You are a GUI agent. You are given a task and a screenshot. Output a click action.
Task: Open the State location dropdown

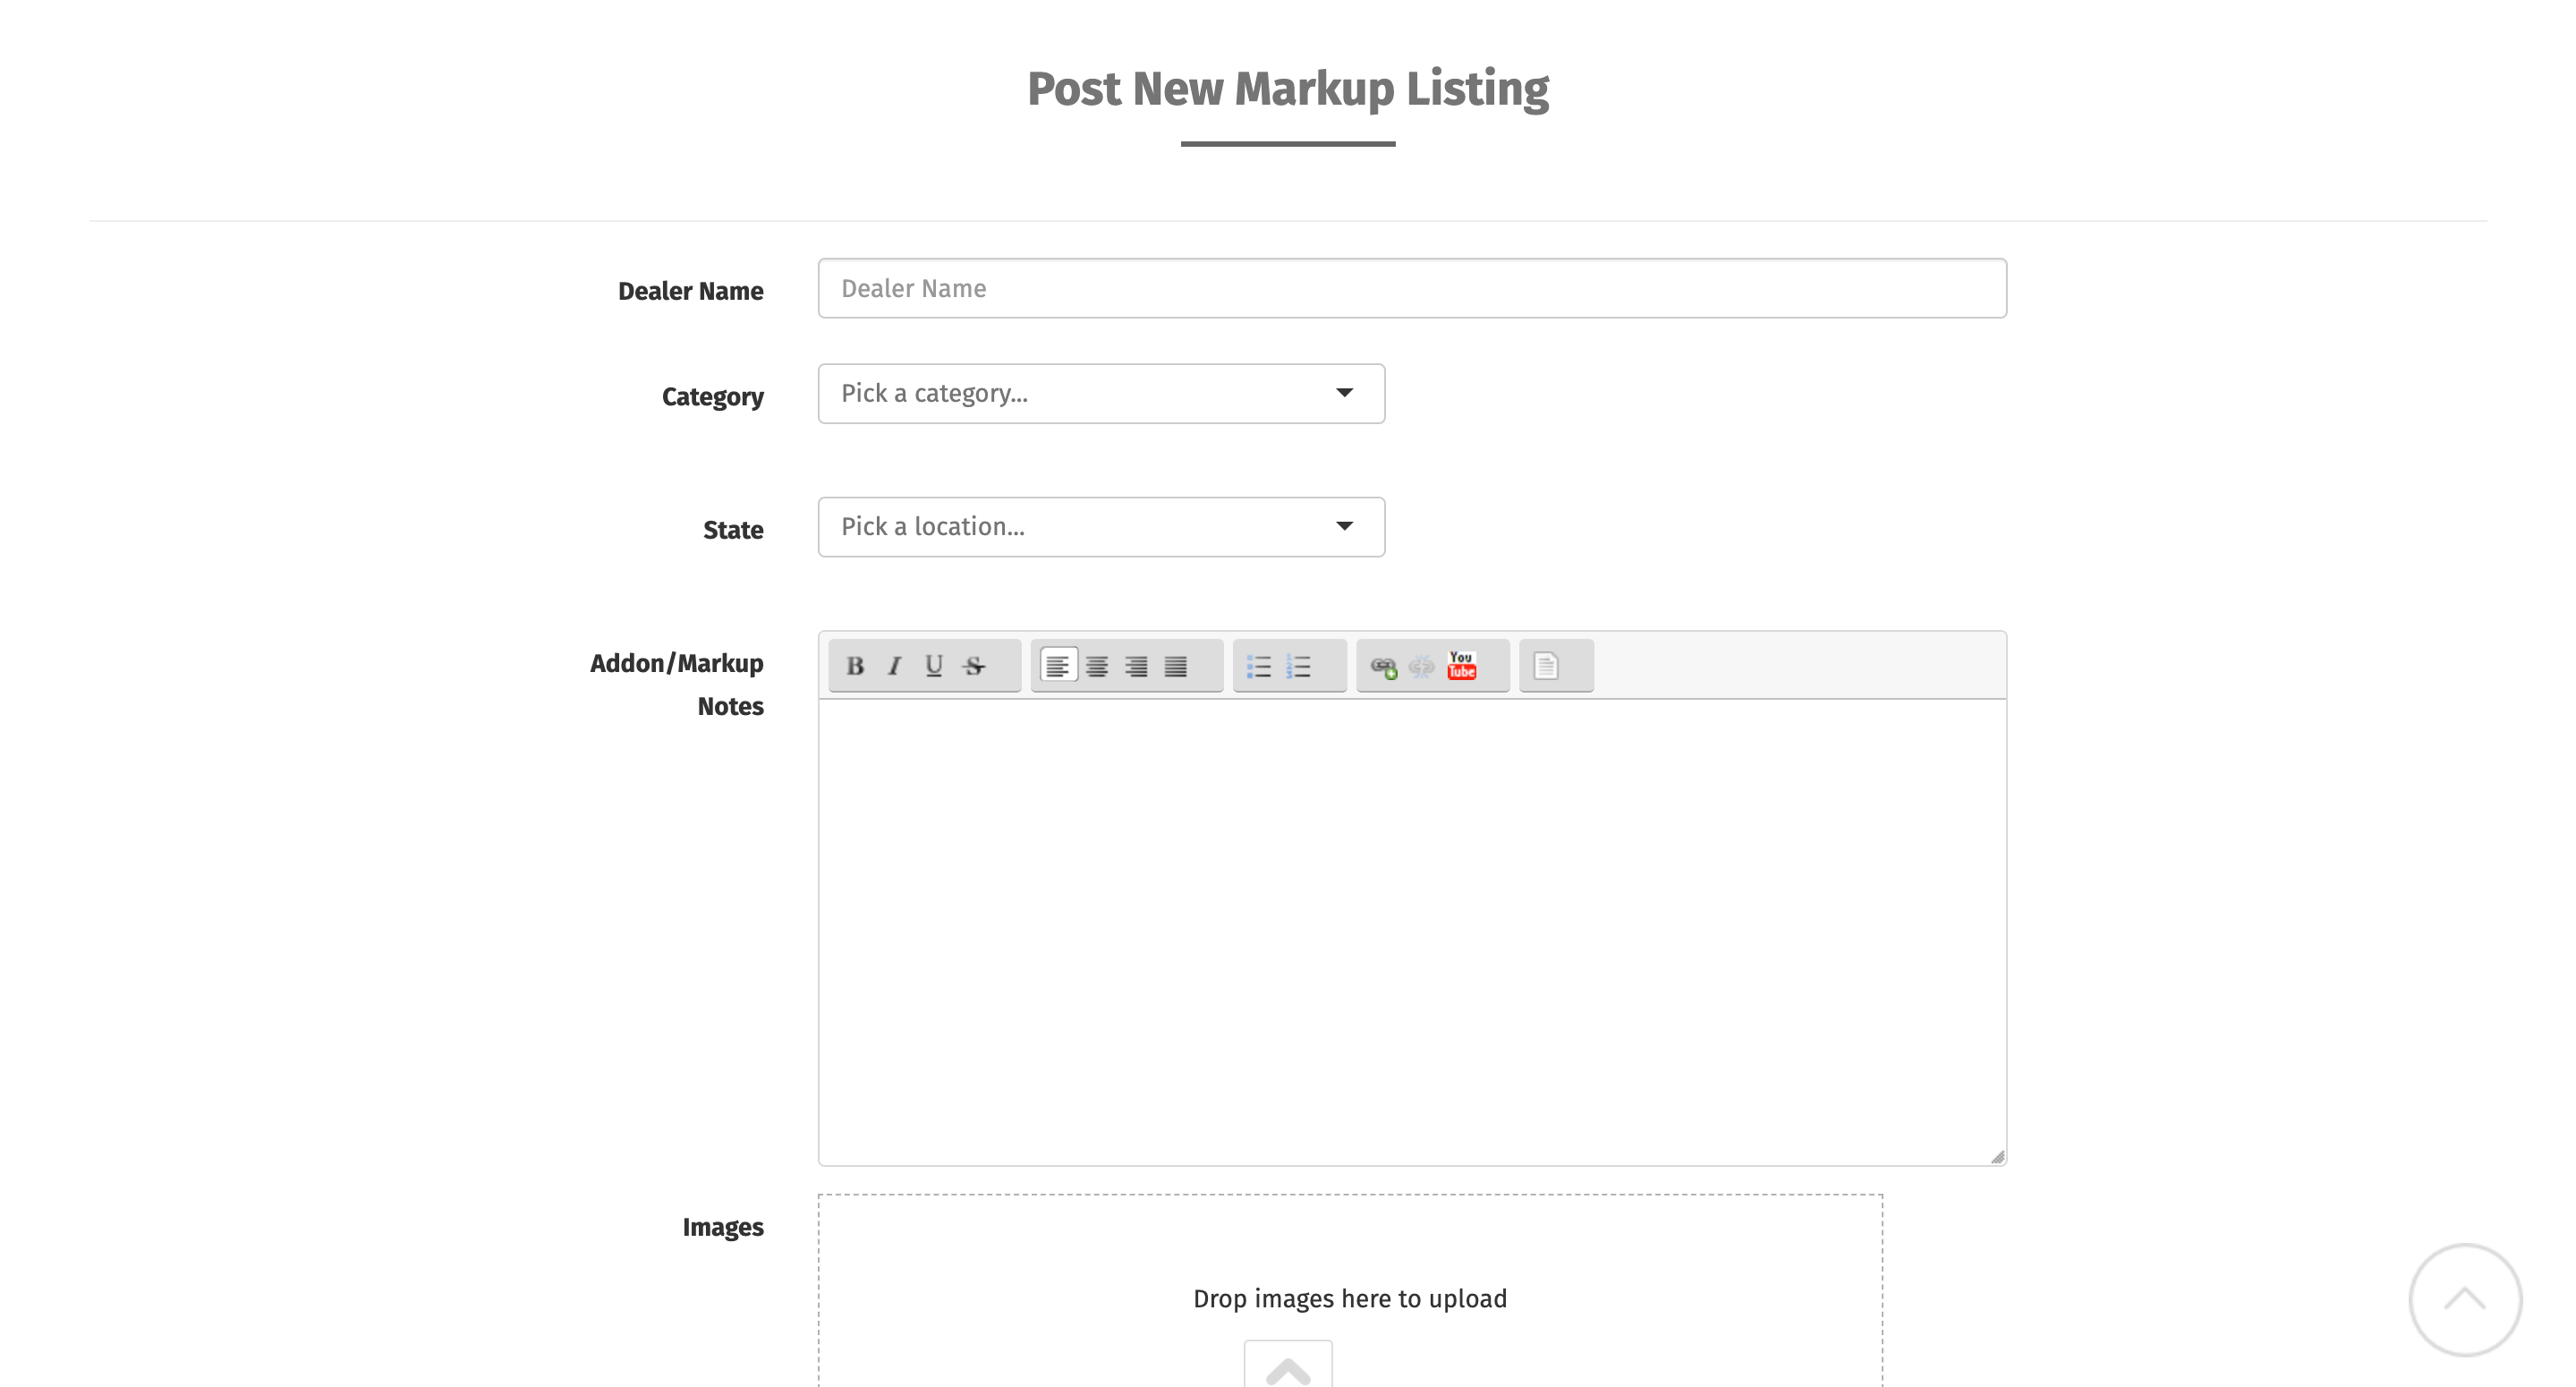(1101, 527)
